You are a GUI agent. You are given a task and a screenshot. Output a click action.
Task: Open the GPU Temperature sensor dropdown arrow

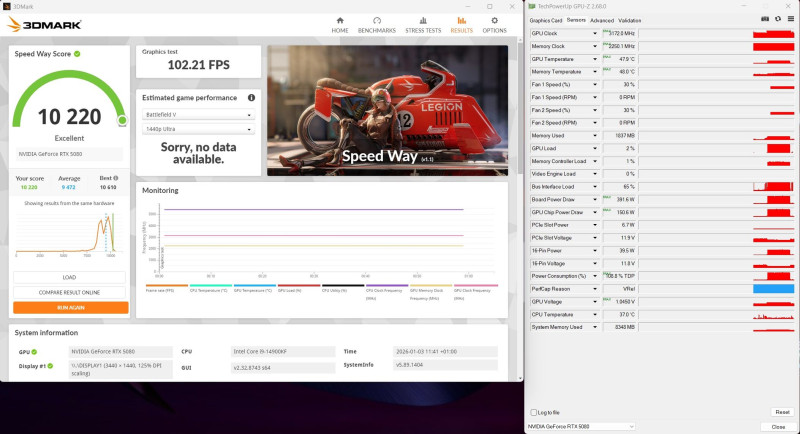(x=594, y=59)
